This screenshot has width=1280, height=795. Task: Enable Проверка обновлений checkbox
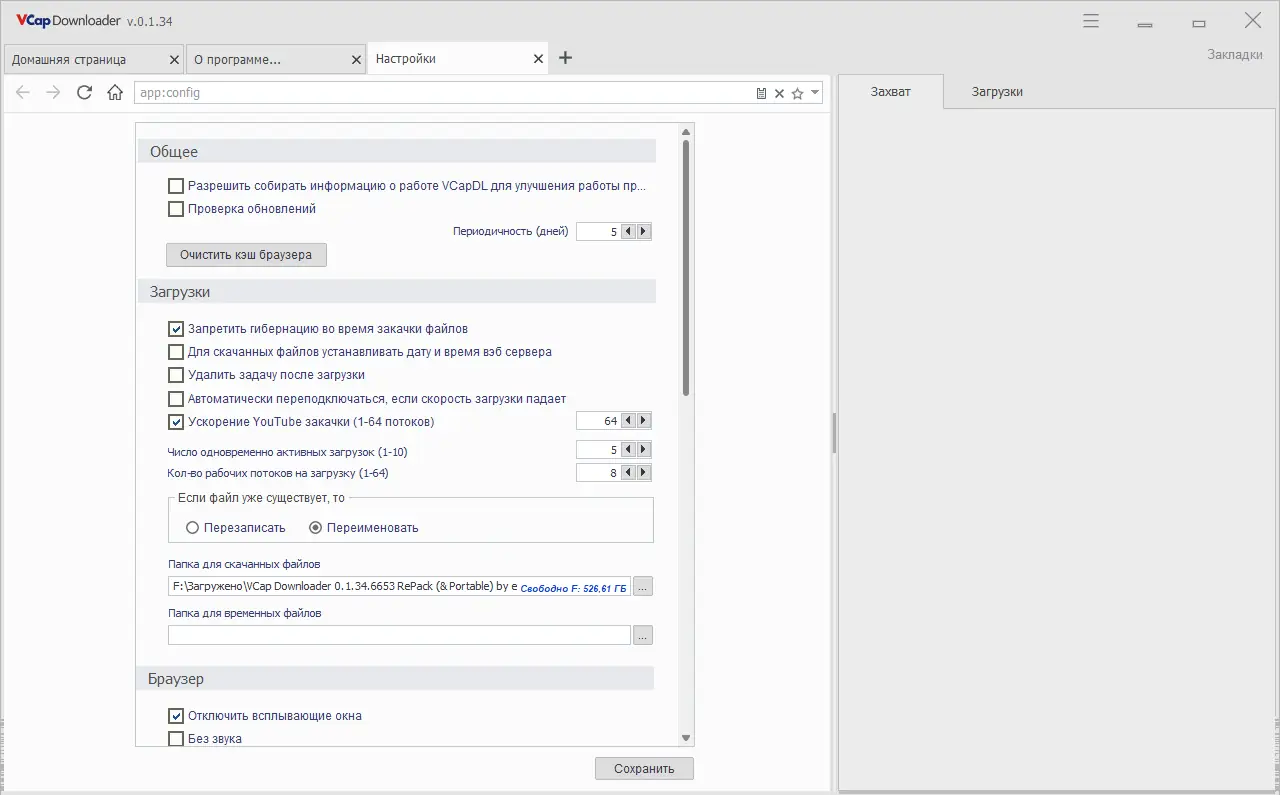176,209
